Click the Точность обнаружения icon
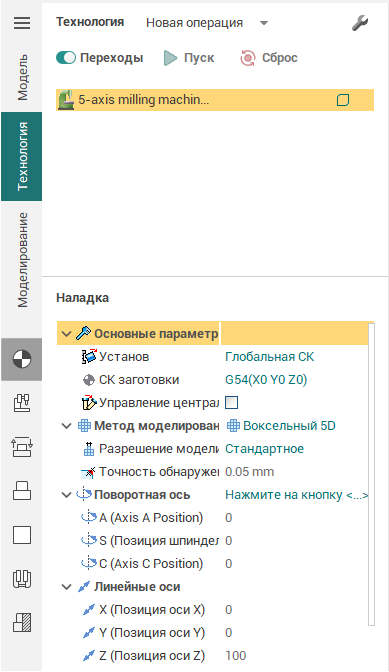 88,472
